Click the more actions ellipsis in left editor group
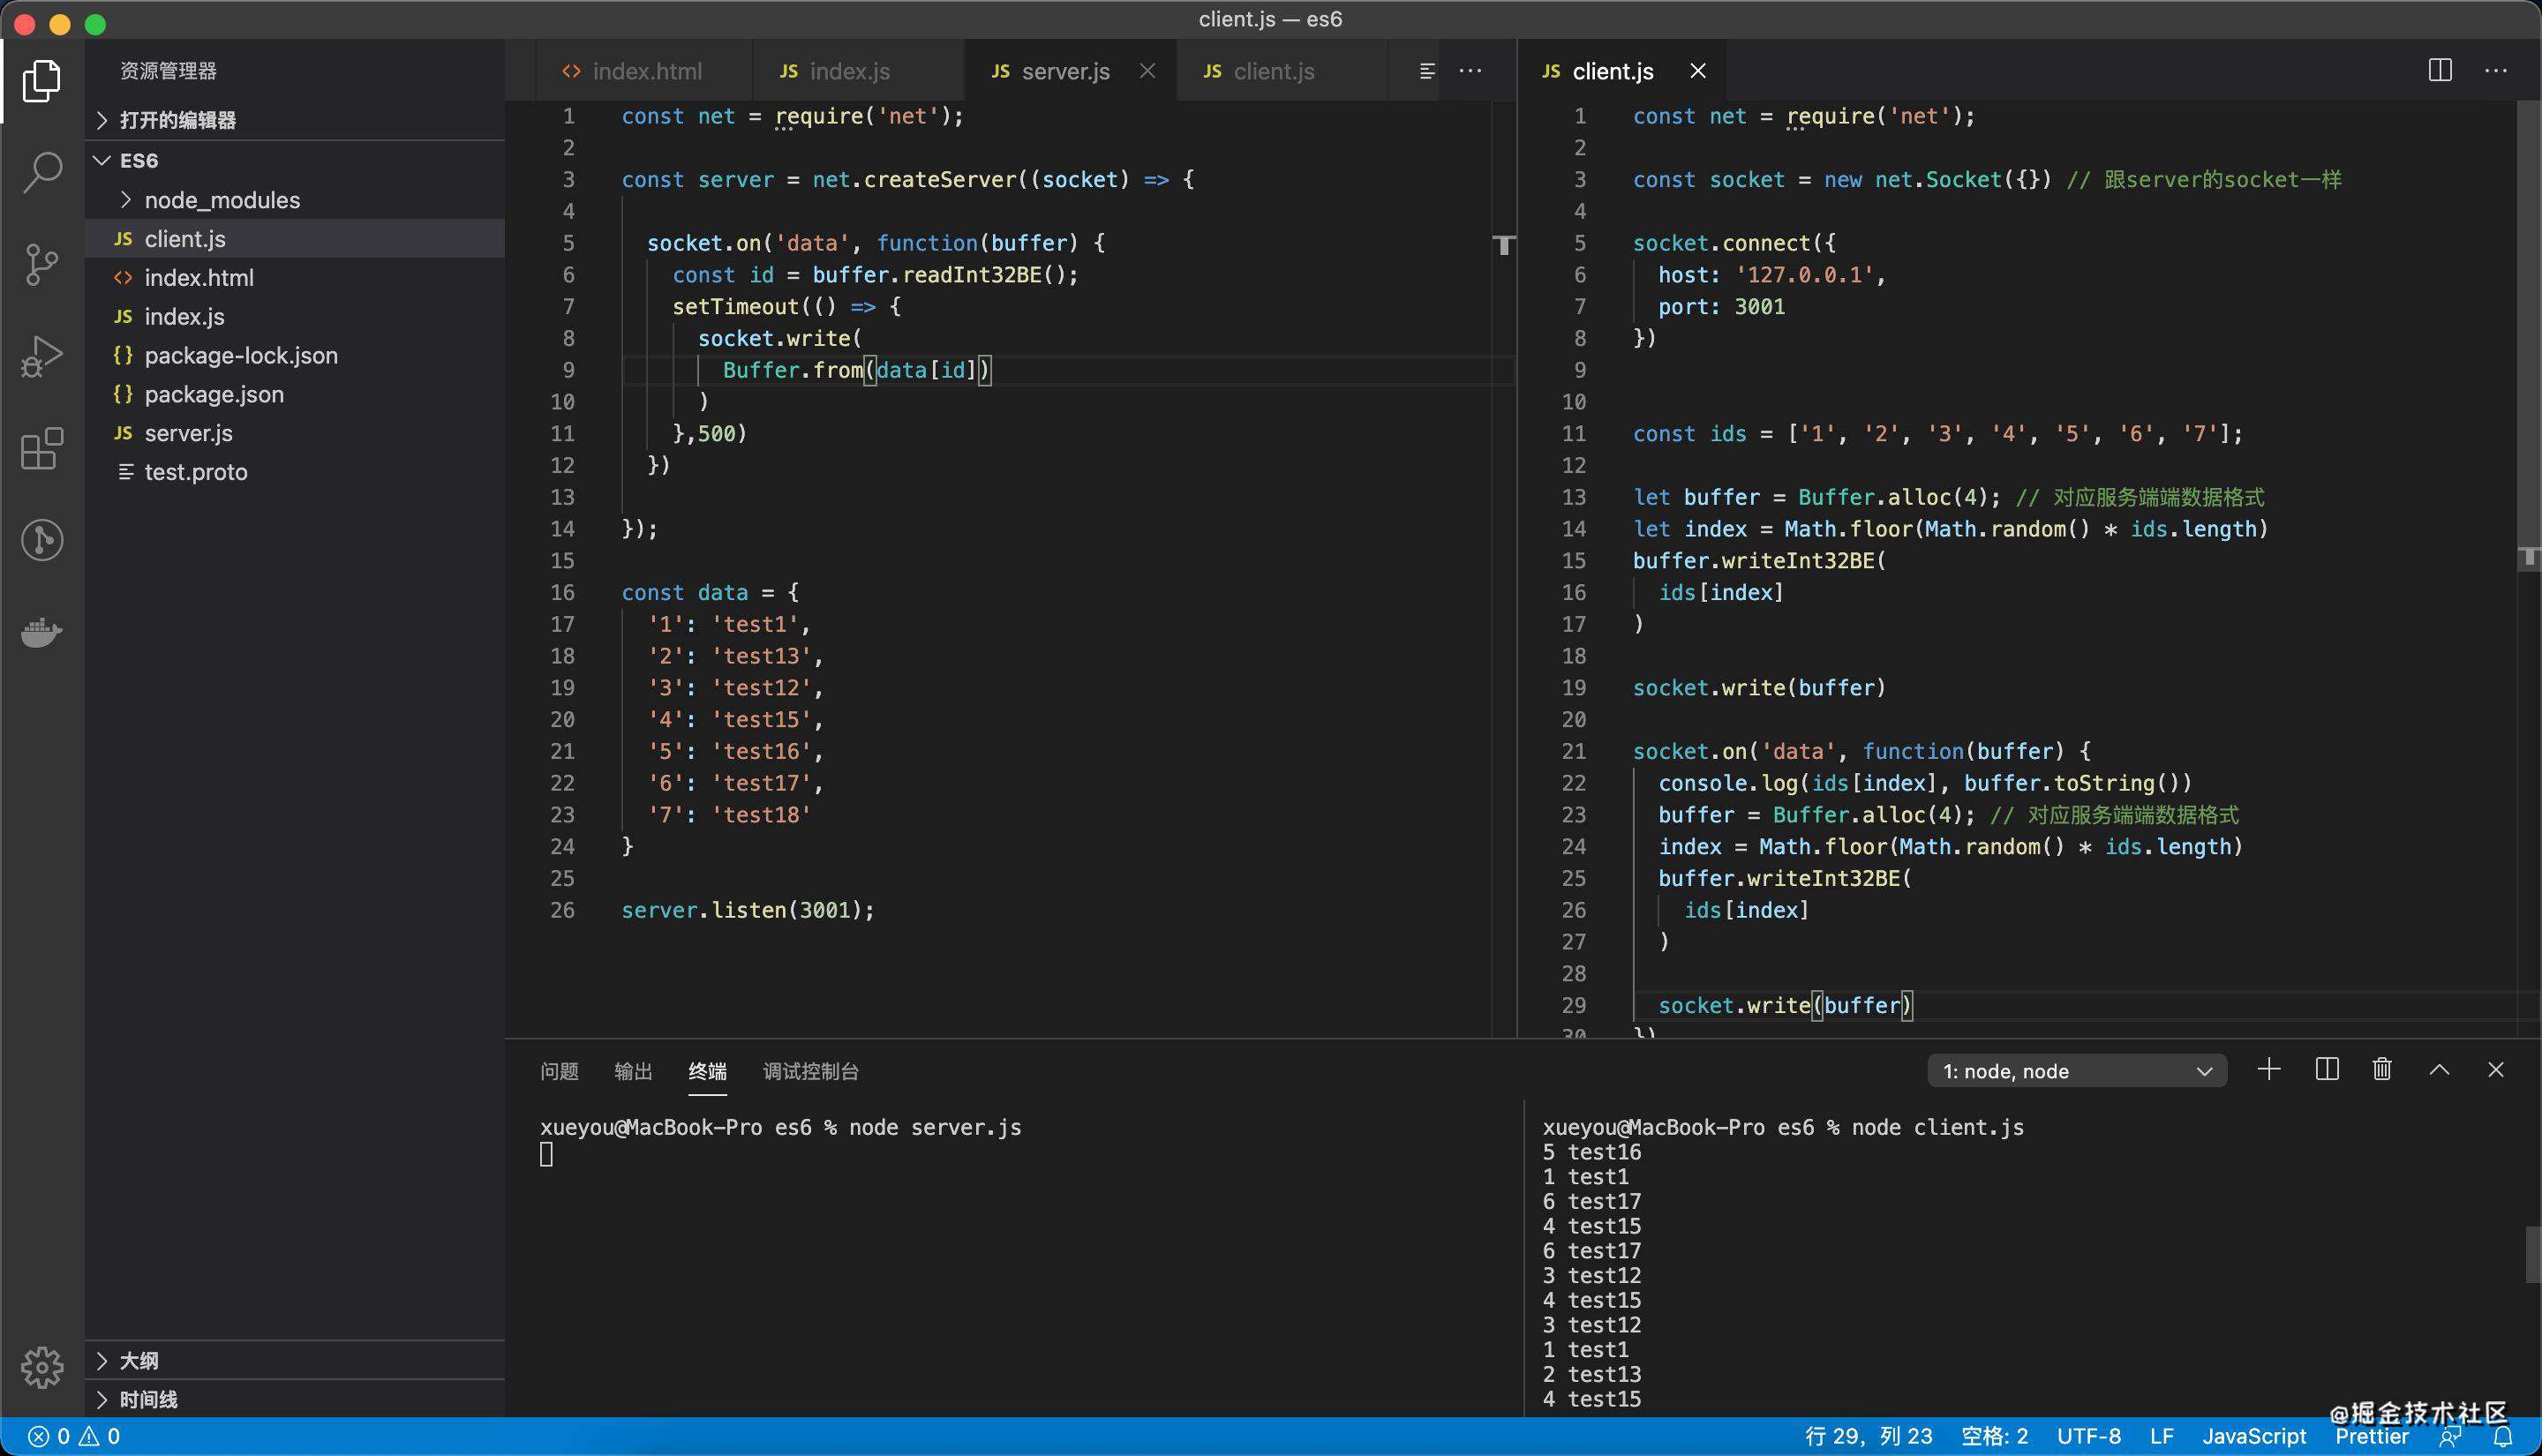The height and width of the screenshot is (1456, 2542). click(1470, 71)
